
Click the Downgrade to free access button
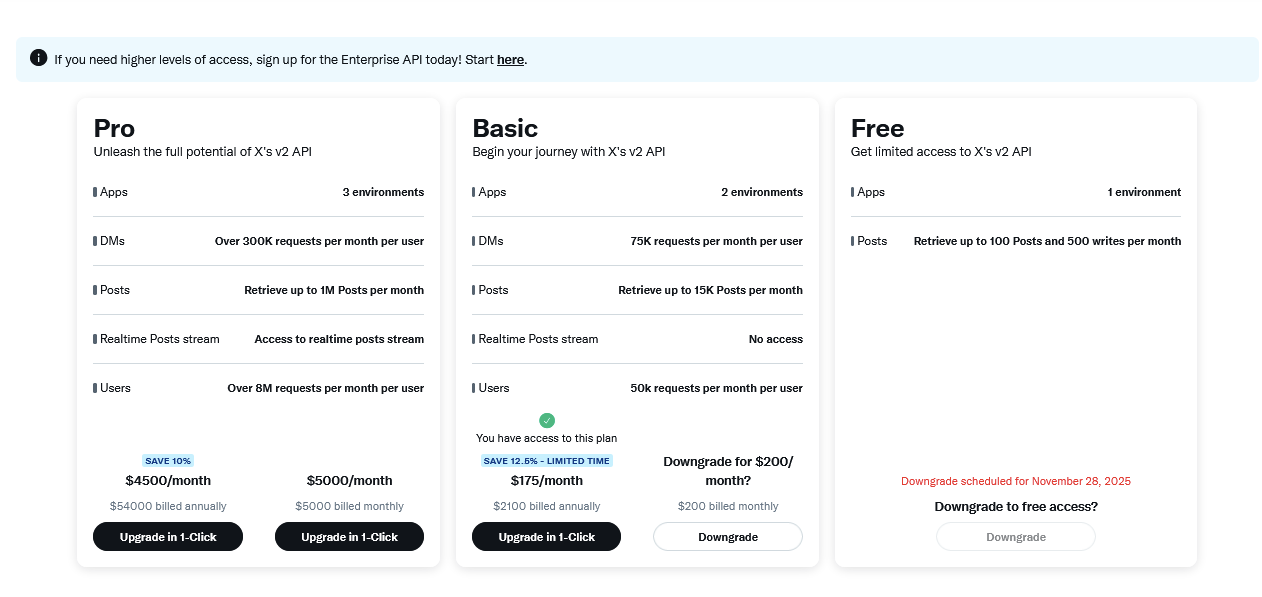click(1015, 536)
